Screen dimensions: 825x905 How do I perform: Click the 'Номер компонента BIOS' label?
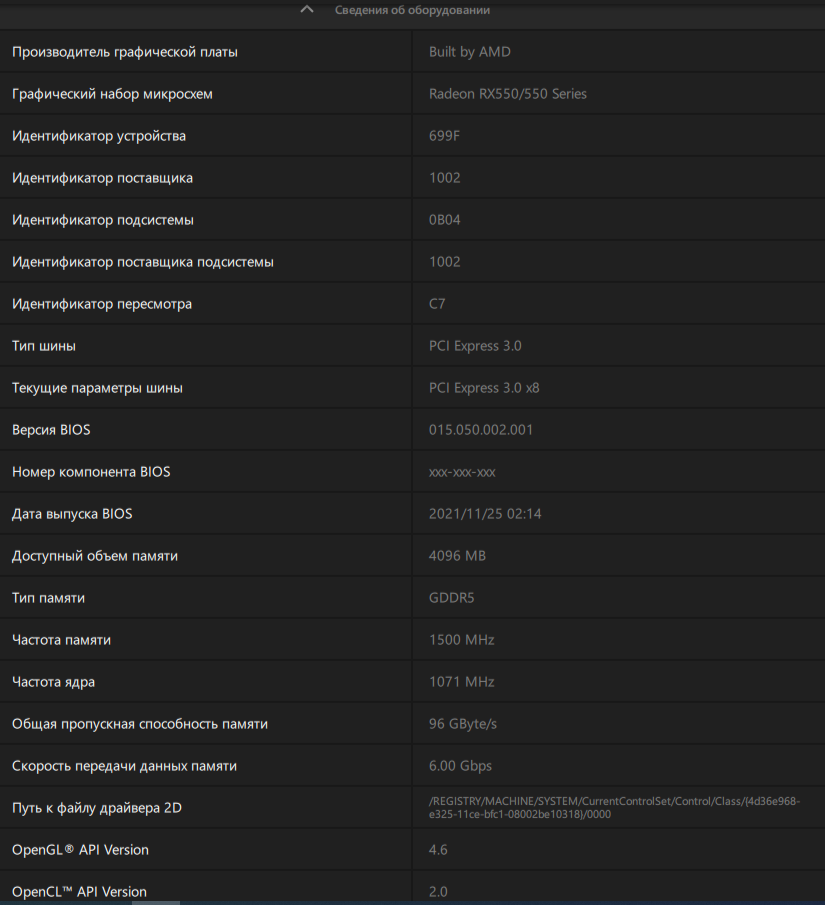pyautogui.click(x=91, y=472)
